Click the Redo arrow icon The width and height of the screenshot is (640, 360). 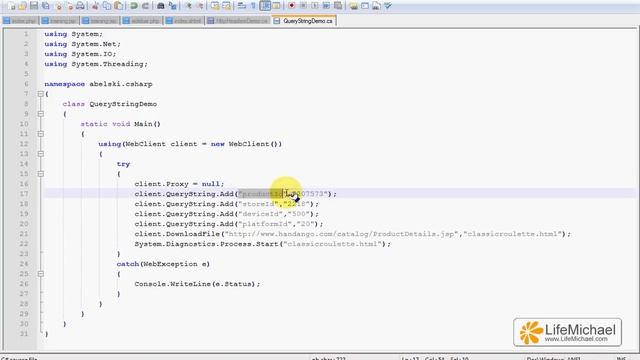point(145,6)
